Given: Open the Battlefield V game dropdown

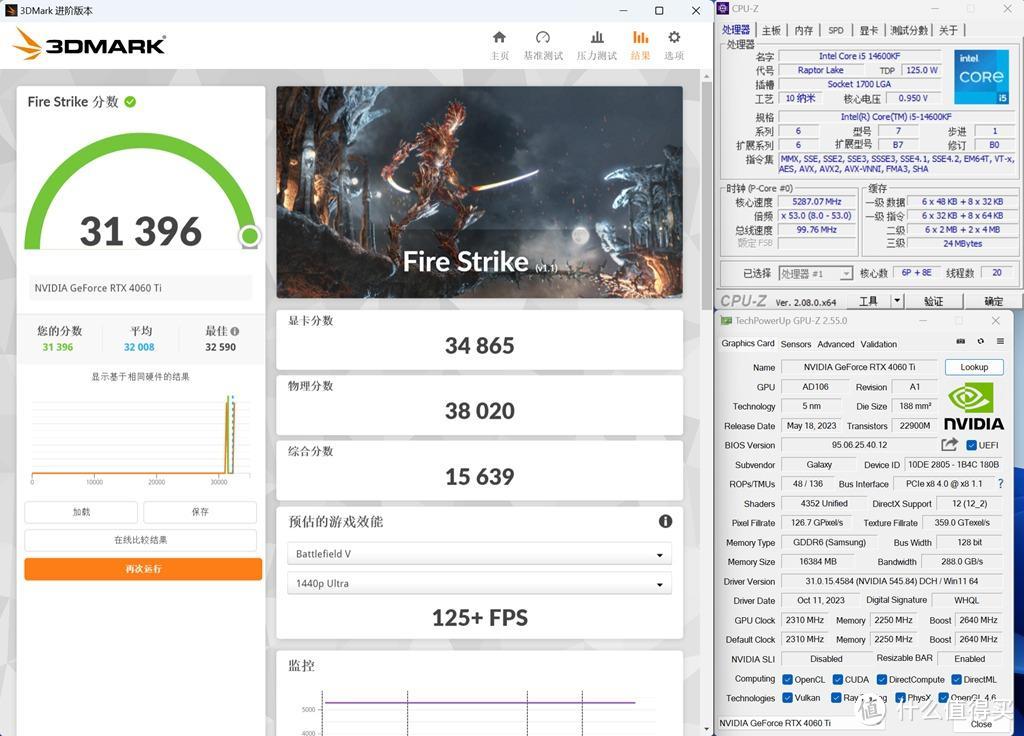Looking at the screenshot, I should pos(479,554).
